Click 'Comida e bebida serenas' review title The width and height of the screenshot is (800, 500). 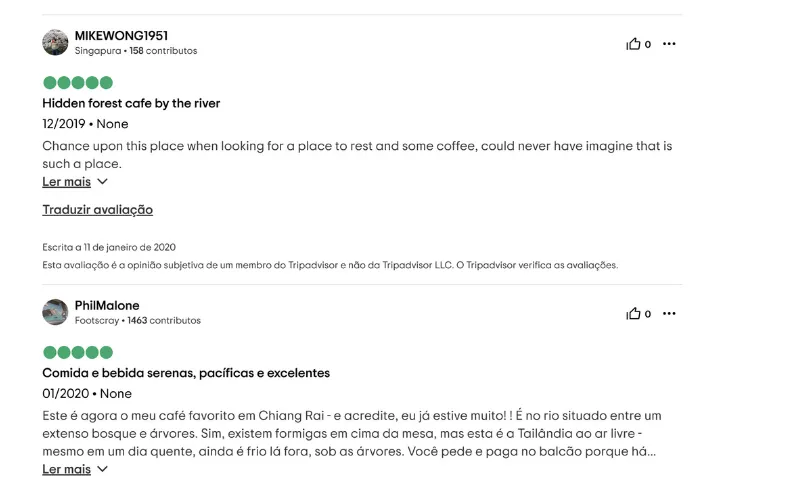(x=186, y=373)
